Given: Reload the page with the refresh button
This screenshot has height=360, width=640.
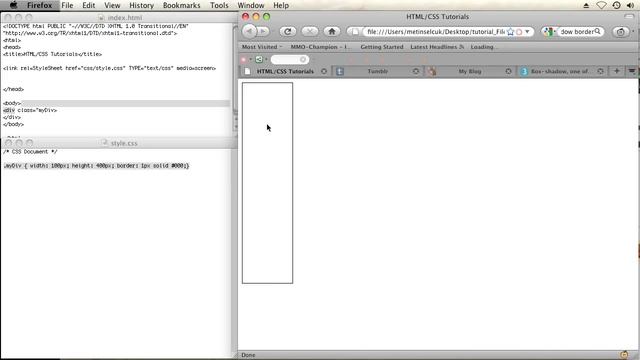Looking at the screenshot, I should [288, 31].
